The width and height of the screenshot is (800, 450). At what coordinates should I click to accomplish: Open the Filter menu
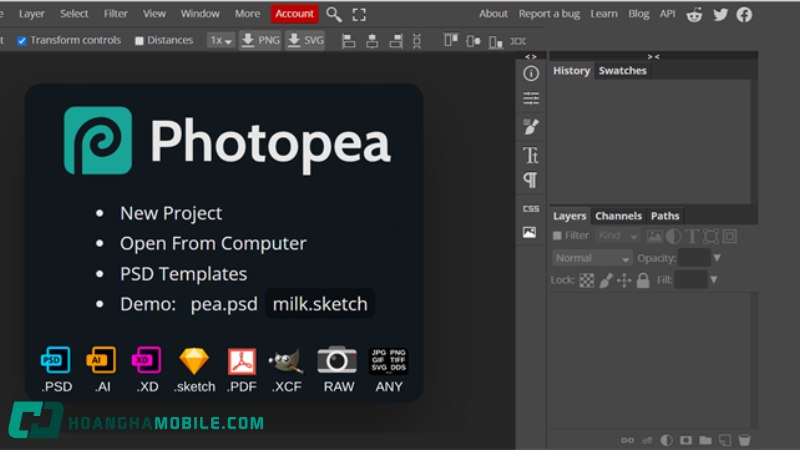tap(116, 14)
